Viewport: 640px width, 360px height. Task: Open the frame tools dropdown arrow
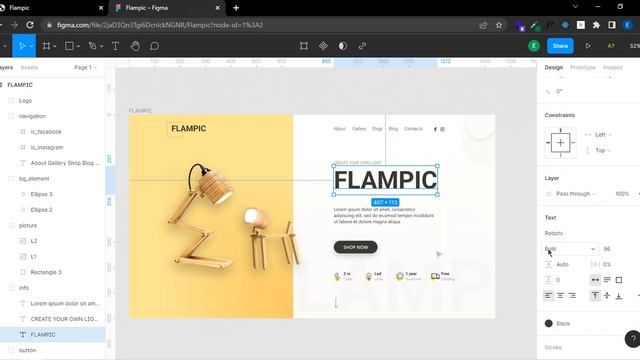(55, 46)
